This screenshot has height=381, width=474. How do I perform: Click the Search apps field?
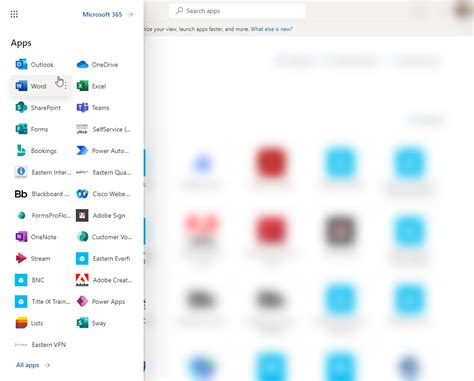coord(237,11)
